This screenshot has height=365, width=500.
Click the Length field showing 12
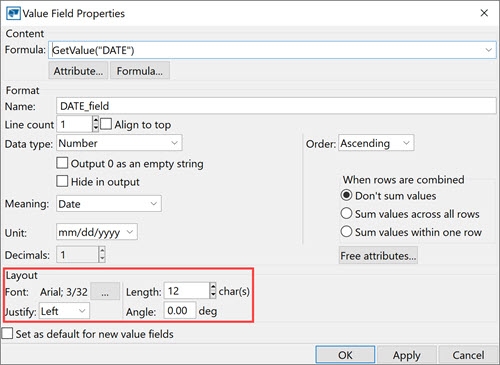pyautogui.click(x=187, y=291)
